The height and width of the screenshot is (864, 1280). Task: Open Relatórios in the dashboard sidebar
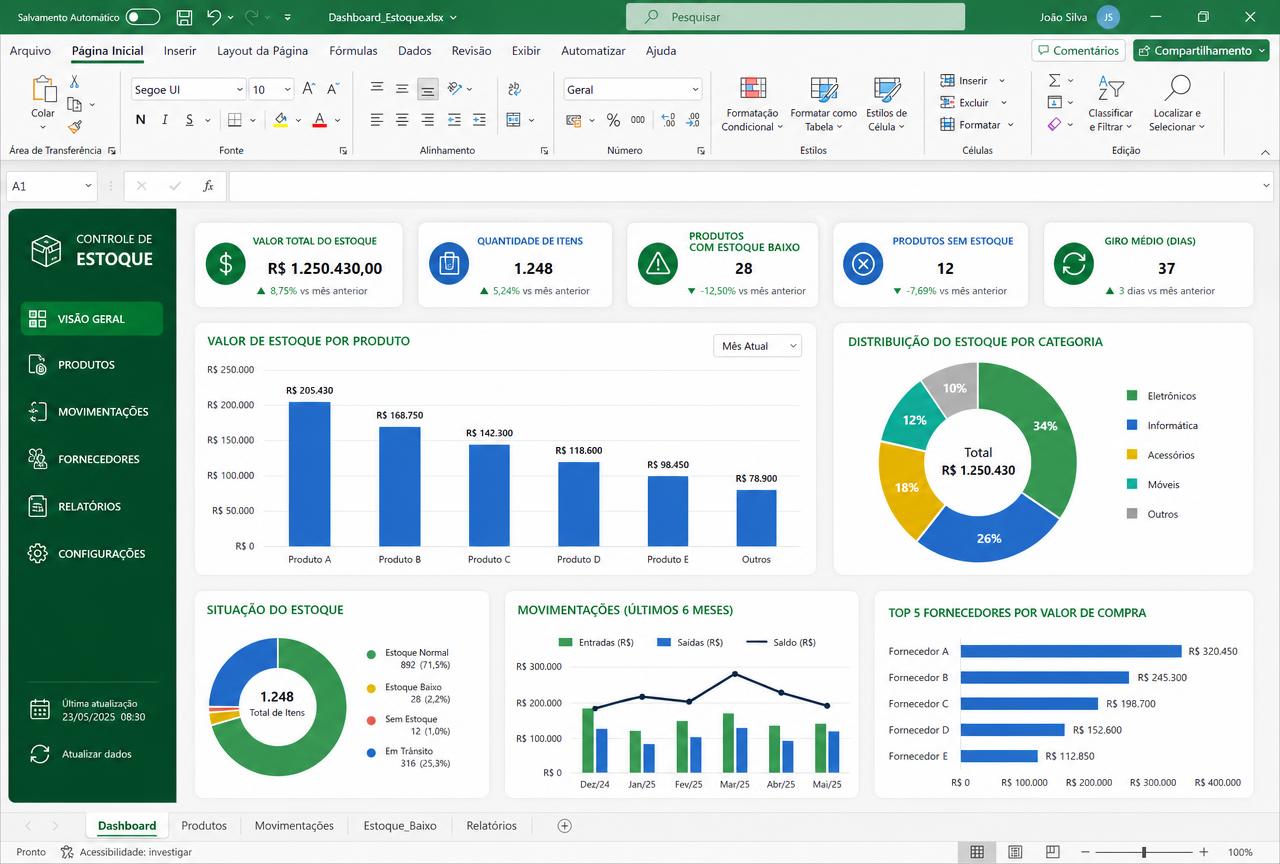pos(92,506)
